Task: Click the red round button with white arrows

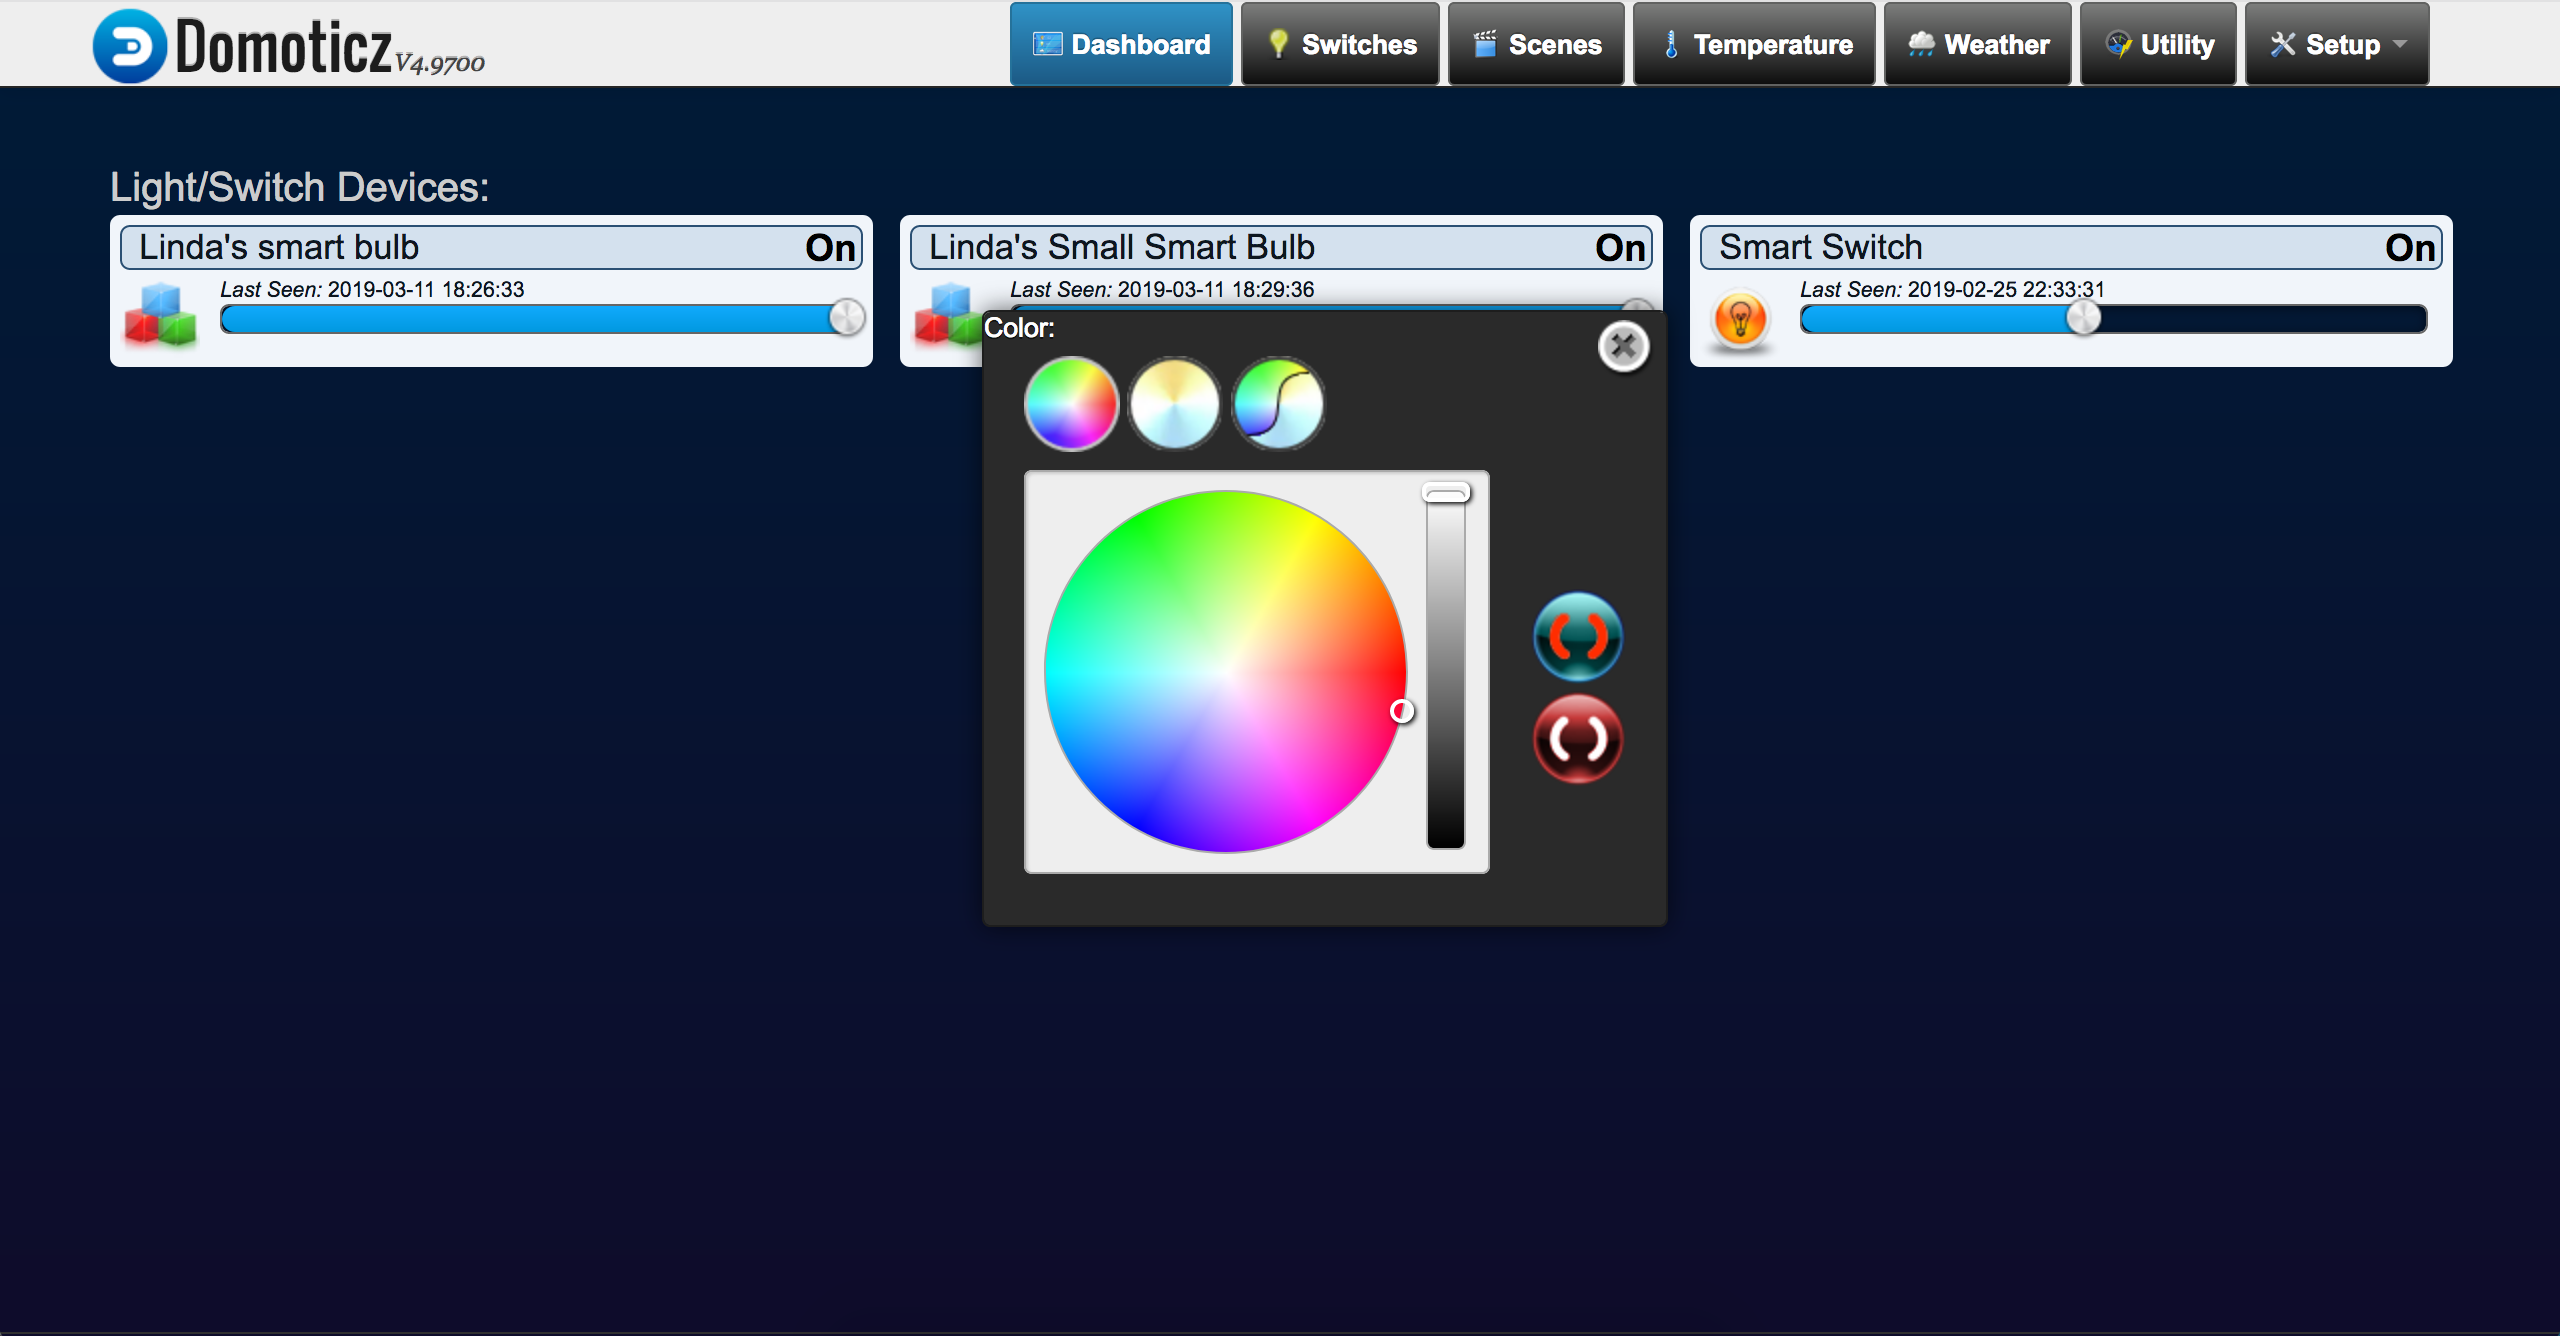Action: 1577,740
